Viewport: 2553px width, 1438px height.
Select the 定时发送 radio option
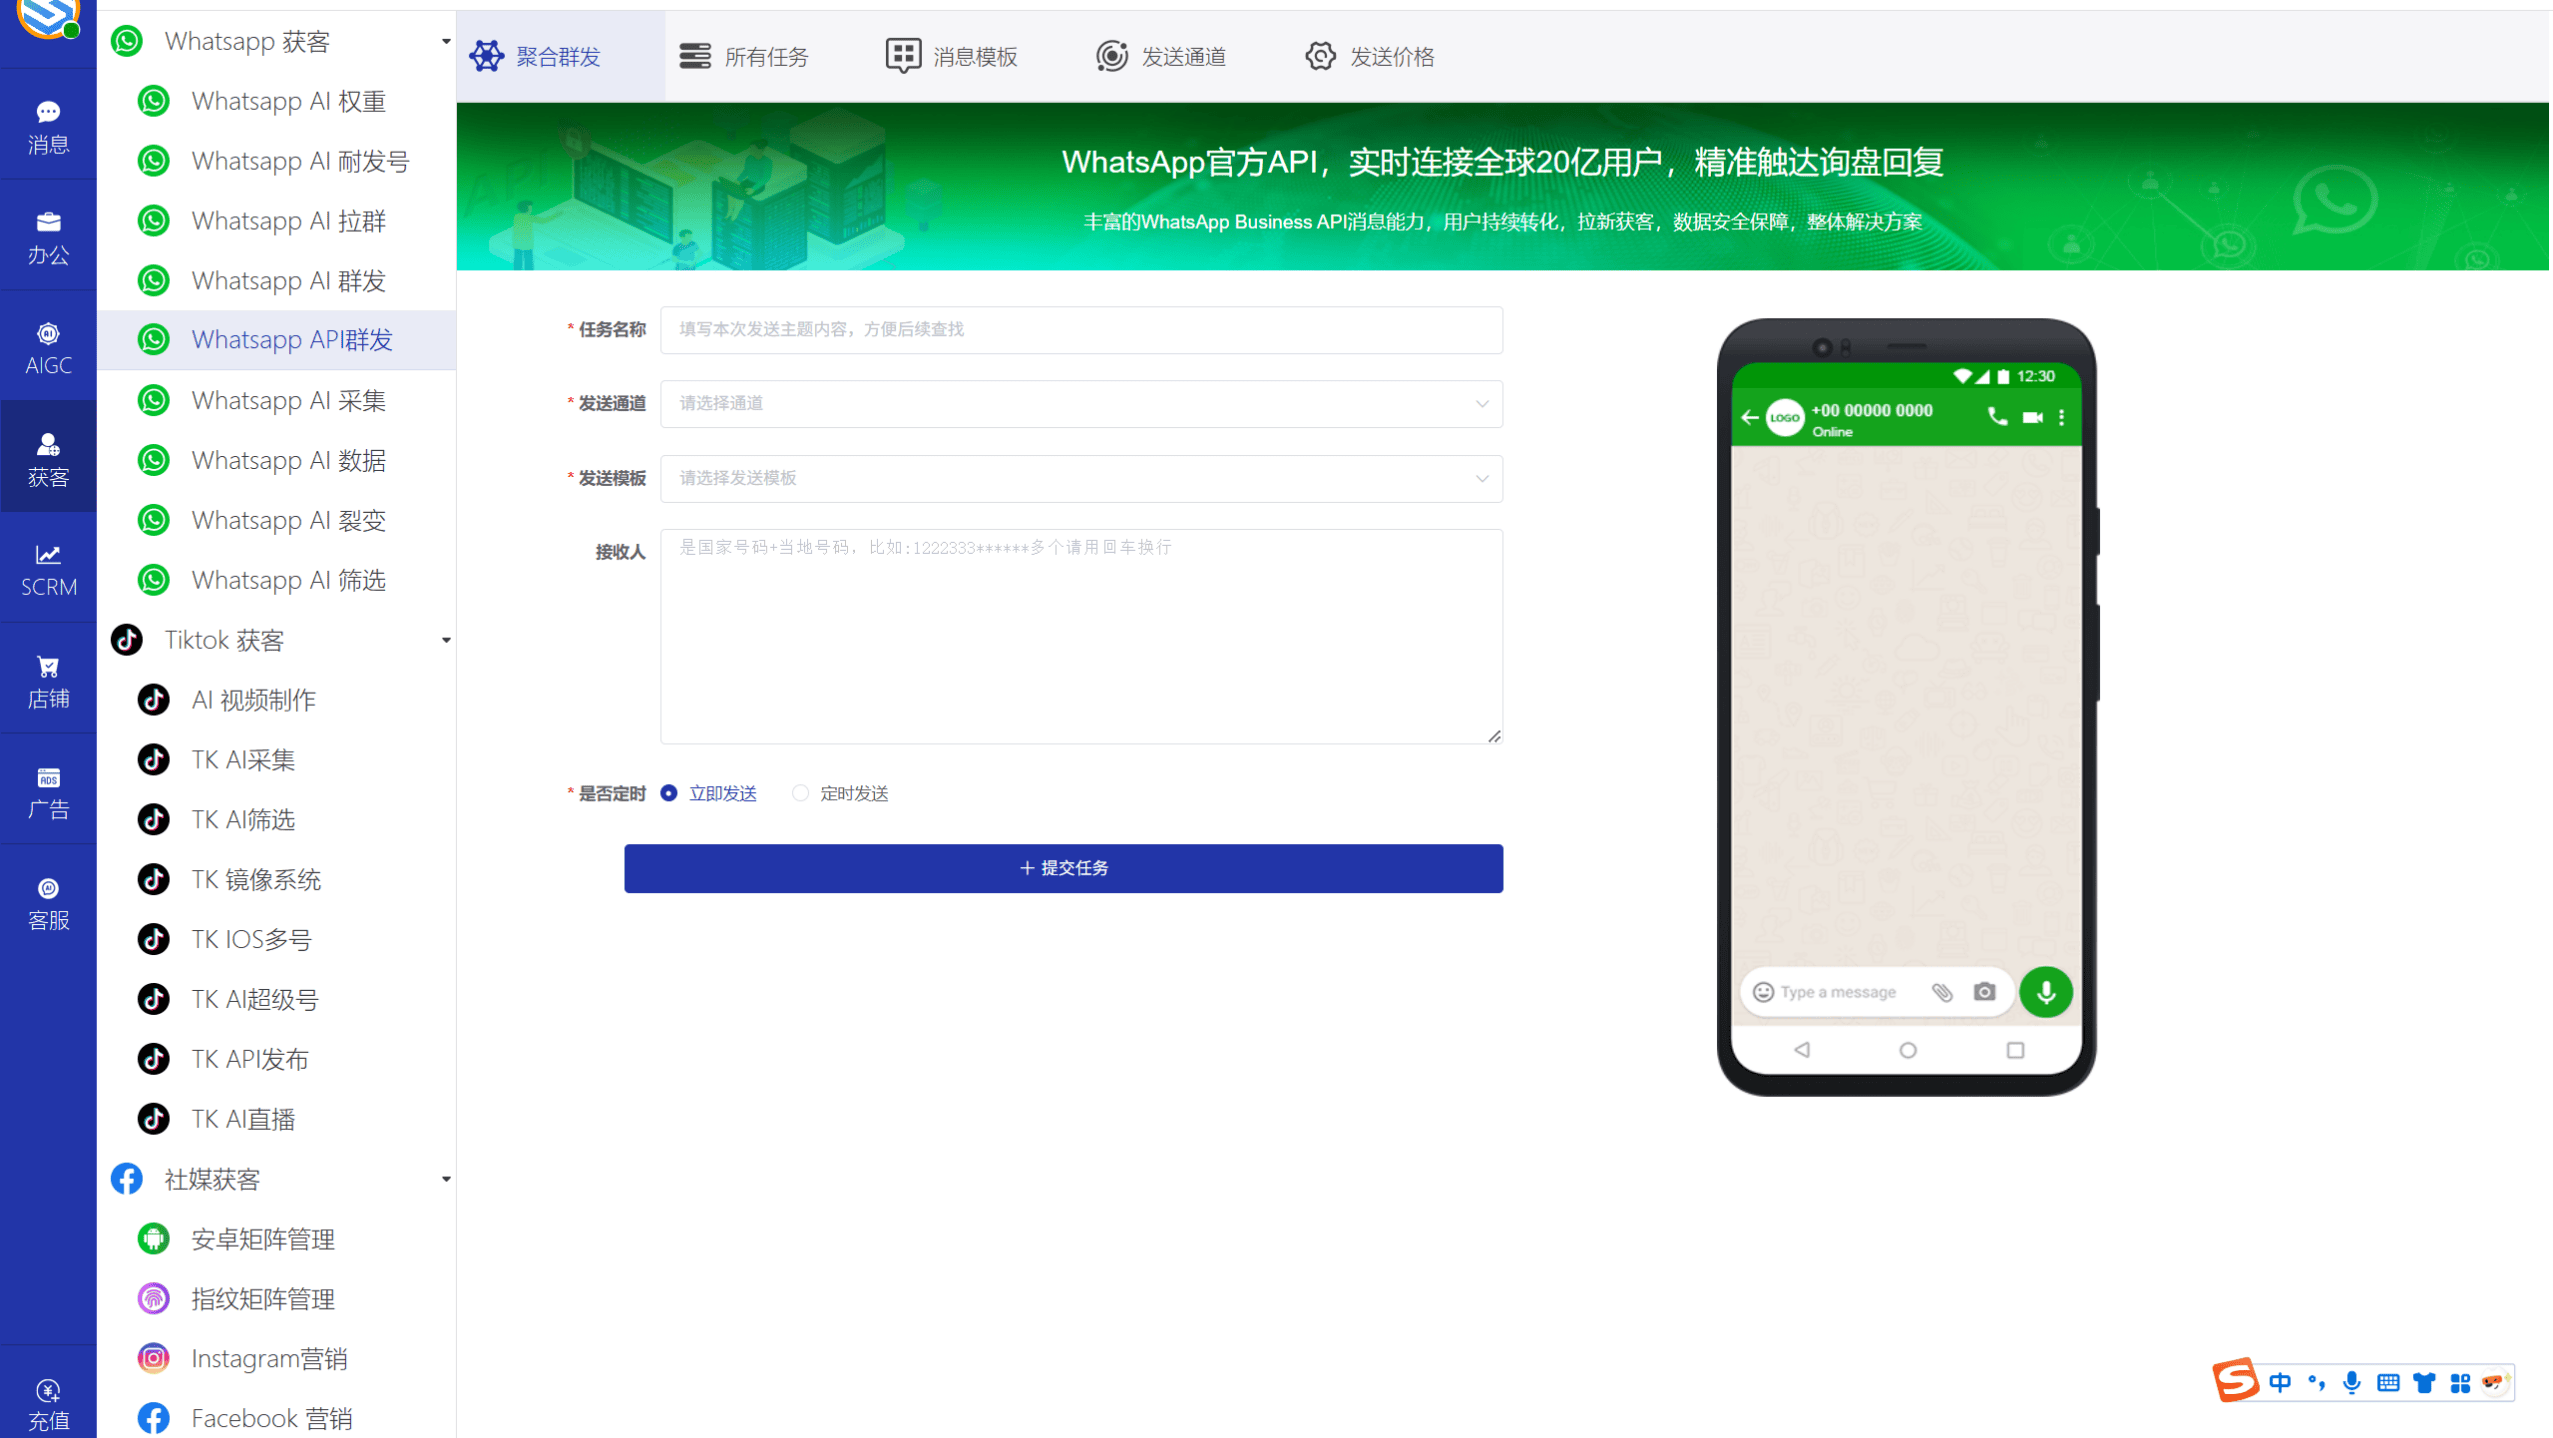[x=800, y=793]
